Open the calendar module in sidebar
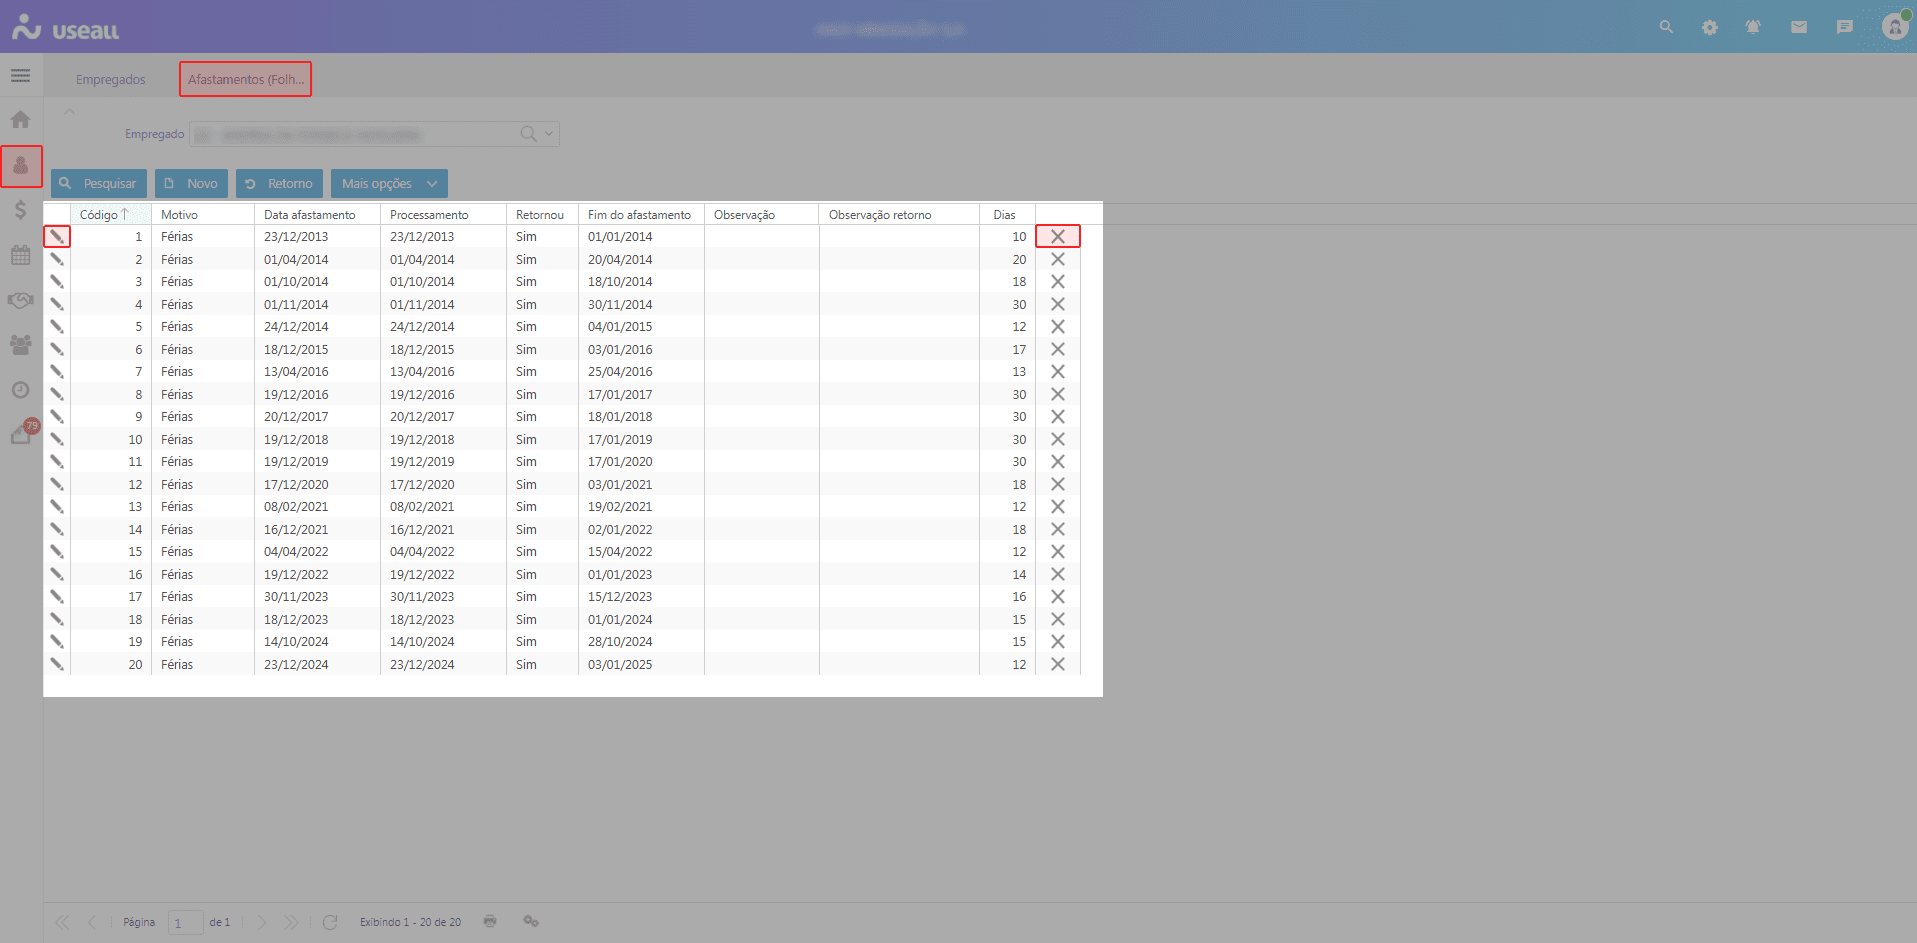The width and height of the screenshot is (1917, 943). click(x=20, y=255)
